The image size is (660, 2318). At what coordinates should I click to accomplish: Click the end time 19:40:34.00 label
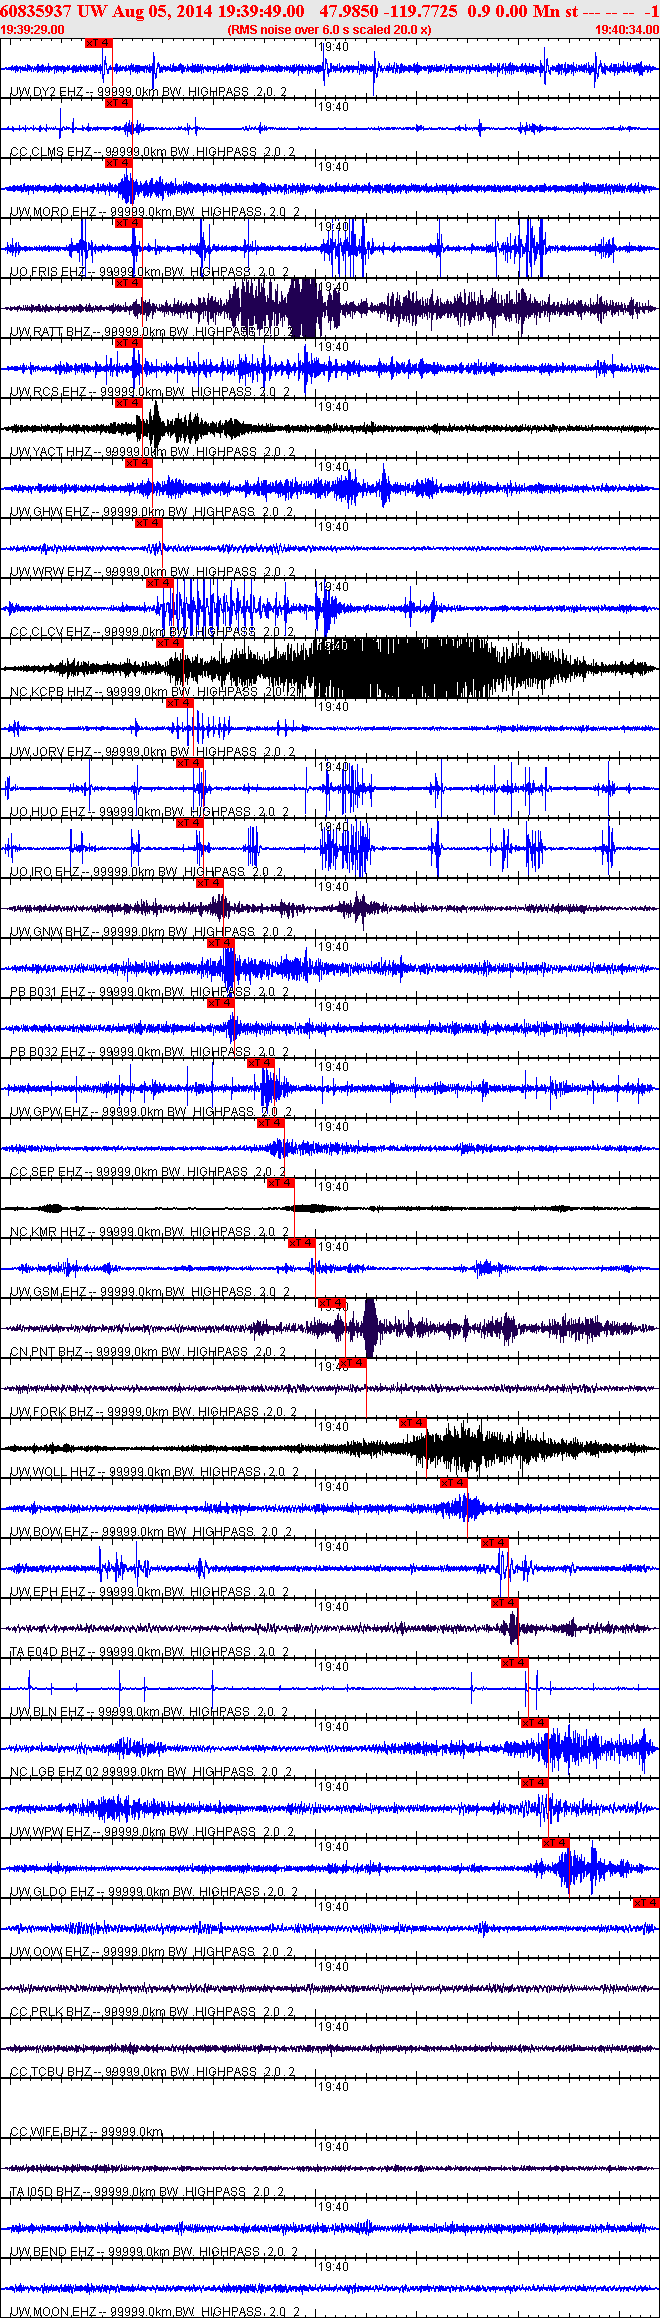(x=626, y=30)
